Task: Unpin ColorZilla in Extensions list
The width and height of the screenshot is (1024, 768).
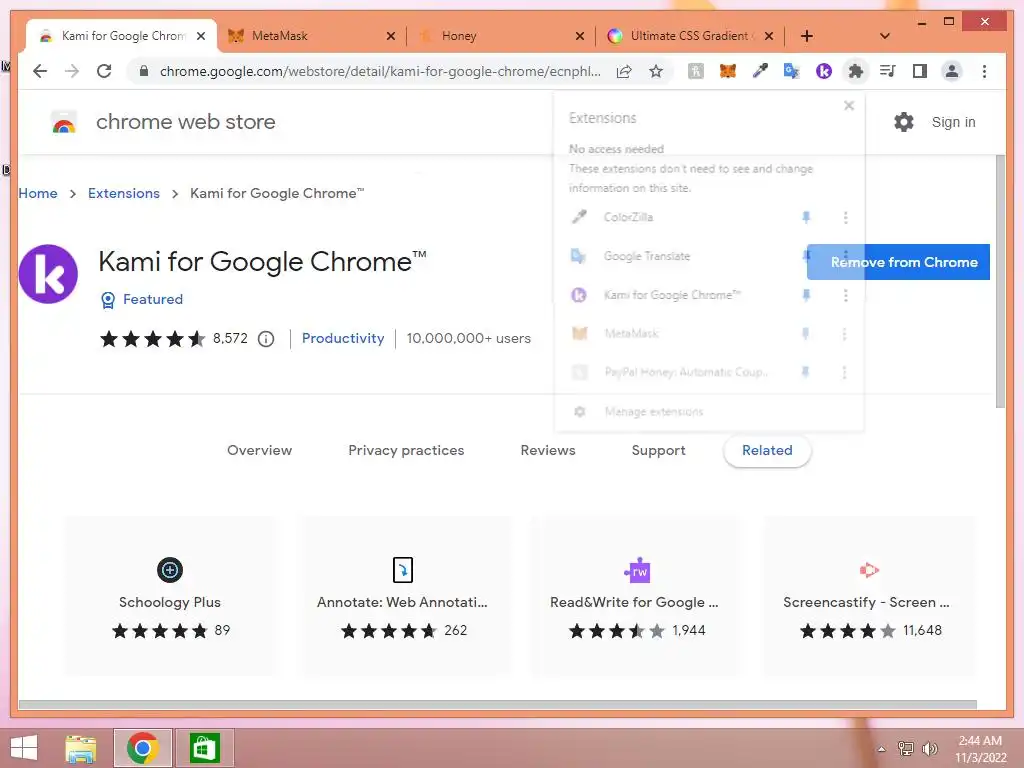Action: 806,217
